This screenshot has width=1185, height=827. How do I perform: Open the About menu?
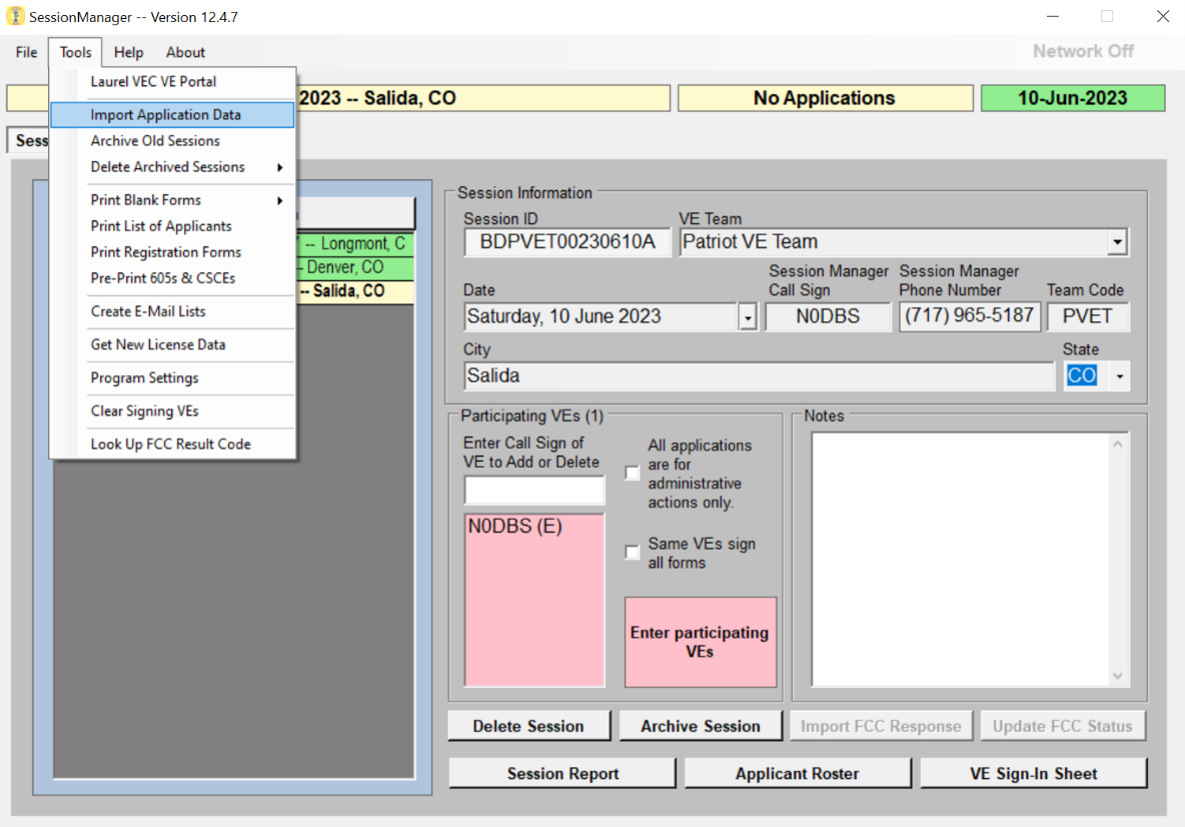pyautogui.click(x=185, y=52)
